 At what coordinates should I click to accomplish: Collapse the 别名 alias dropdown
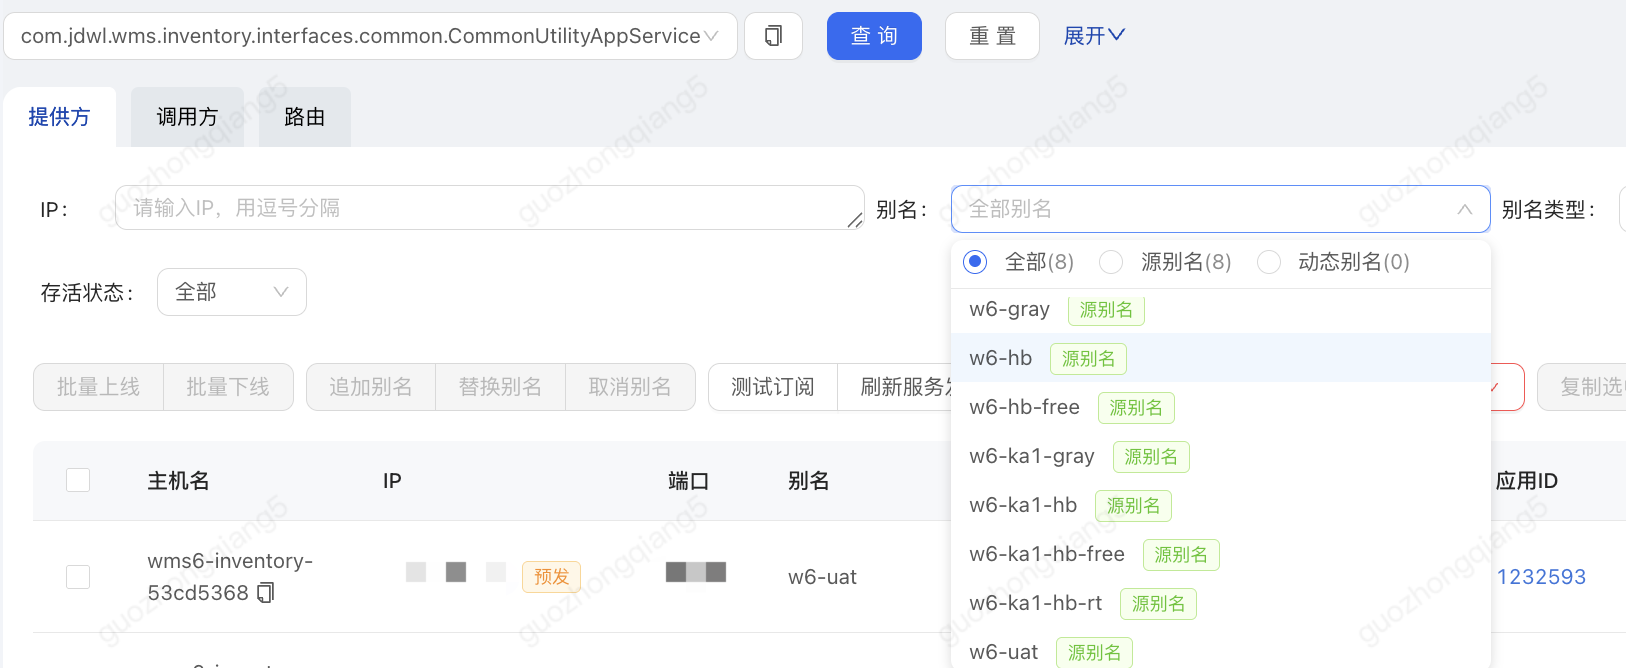(1464, 209)
